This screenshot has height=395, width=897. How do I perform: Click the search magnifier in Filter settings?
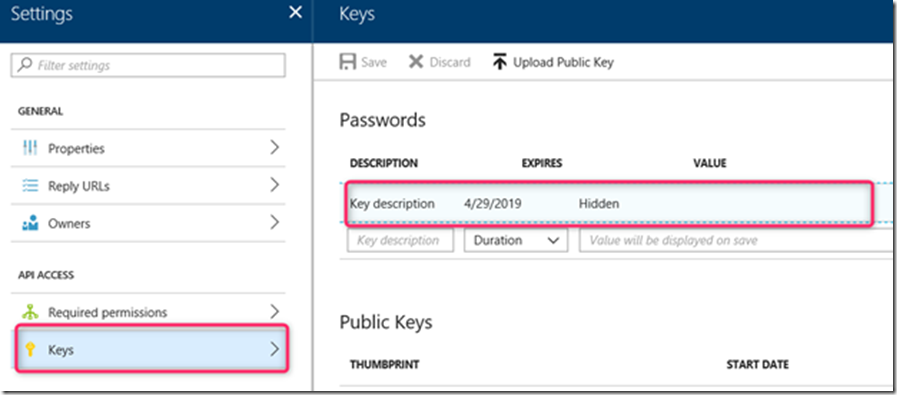pos(25,65)
